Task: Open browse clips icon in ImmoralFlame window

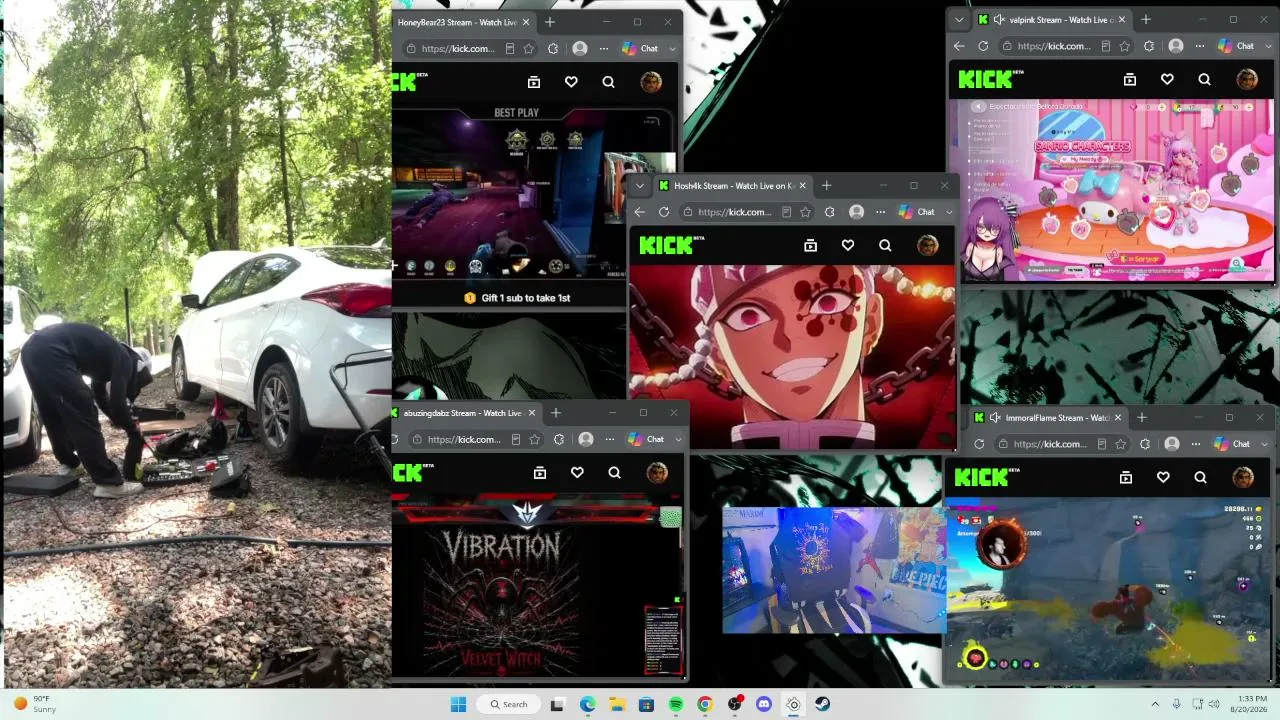Action: click(x=1126, y=478)
